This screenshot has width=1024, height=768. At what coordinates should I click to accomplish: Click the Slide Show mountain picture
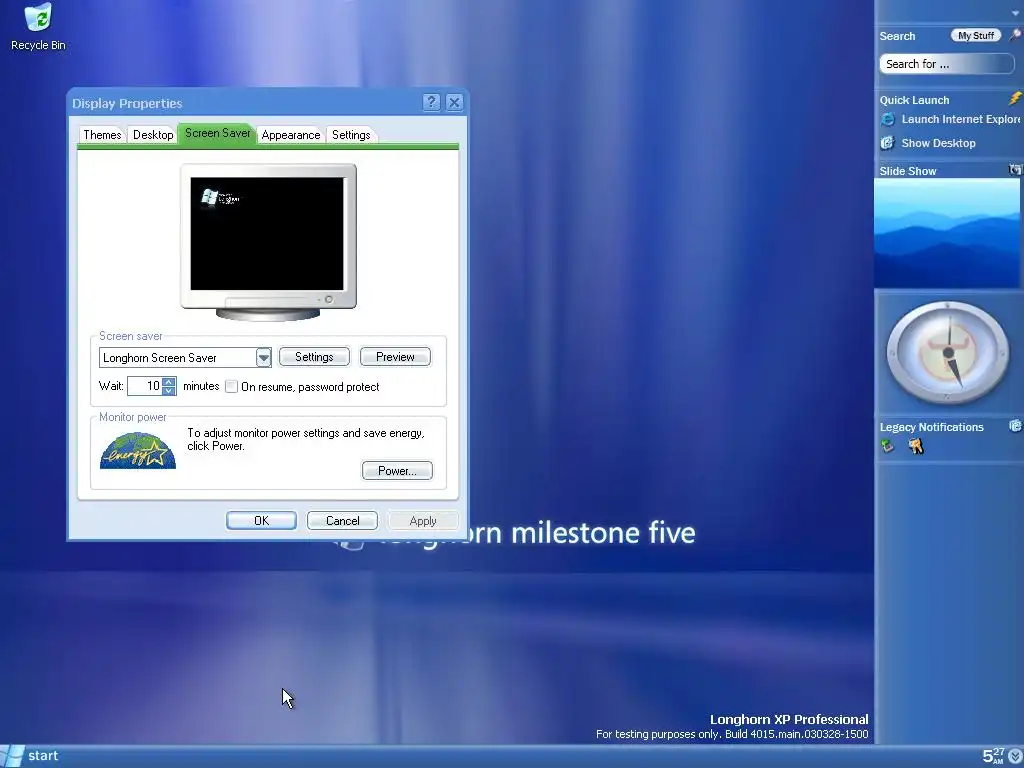(x=948, y=233)
